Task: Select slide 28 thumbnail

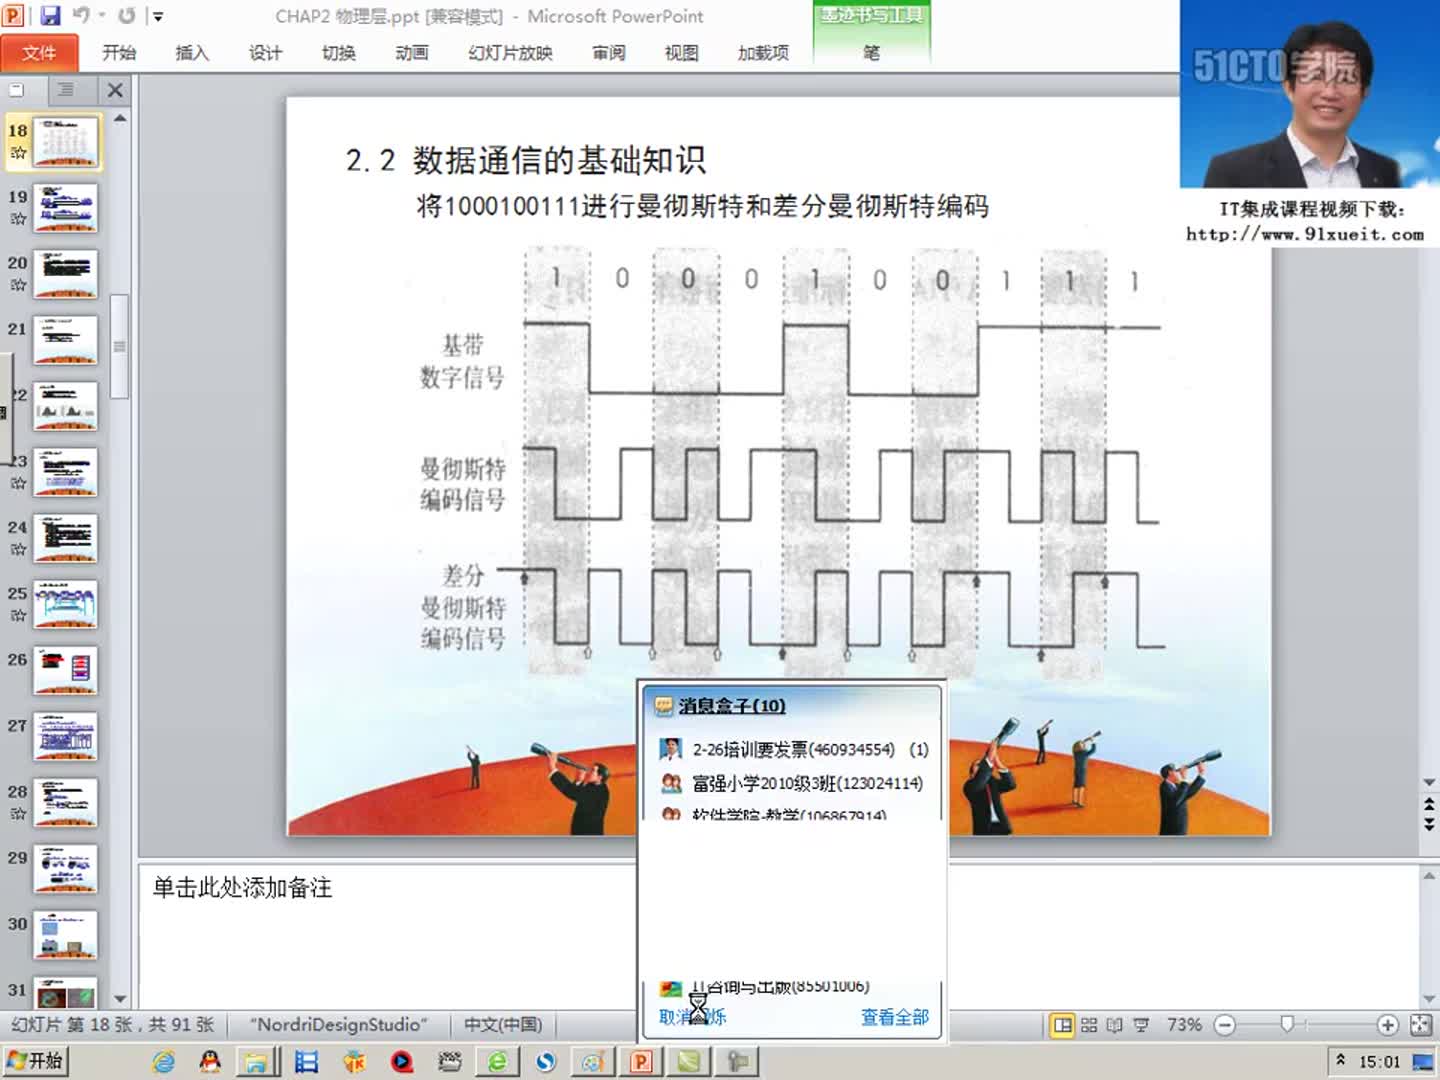Action: click(x=66, y=802)
